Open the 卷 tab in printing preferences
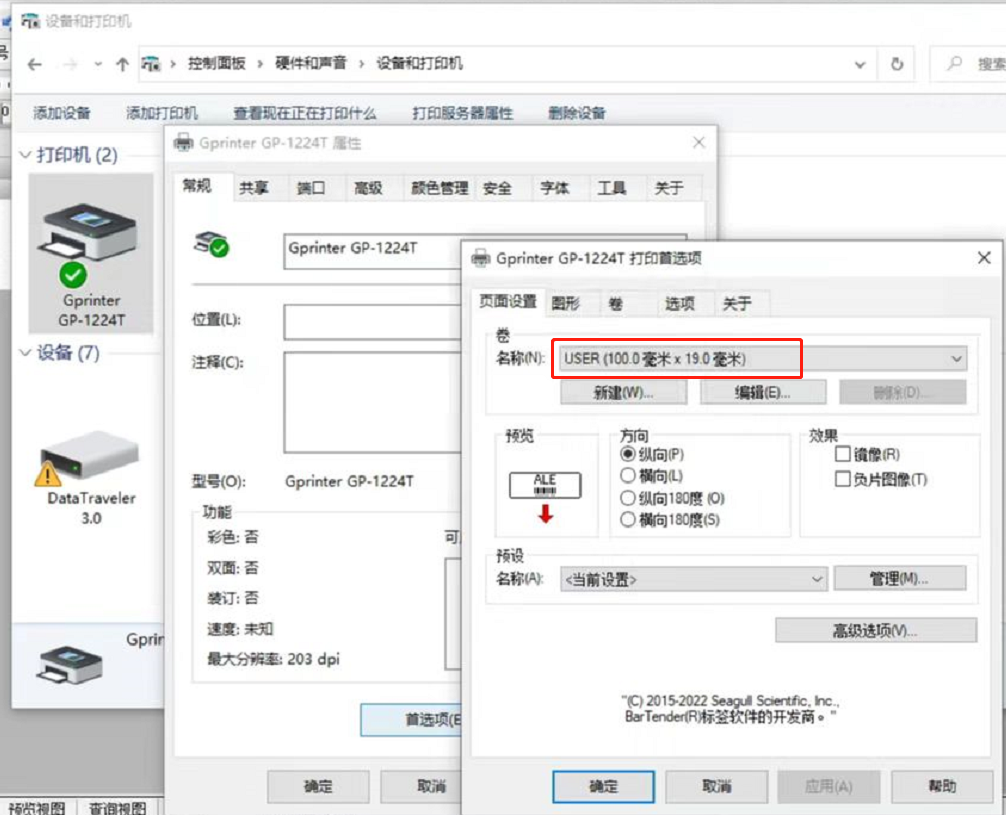1006x815 pixels. (615, 304)
